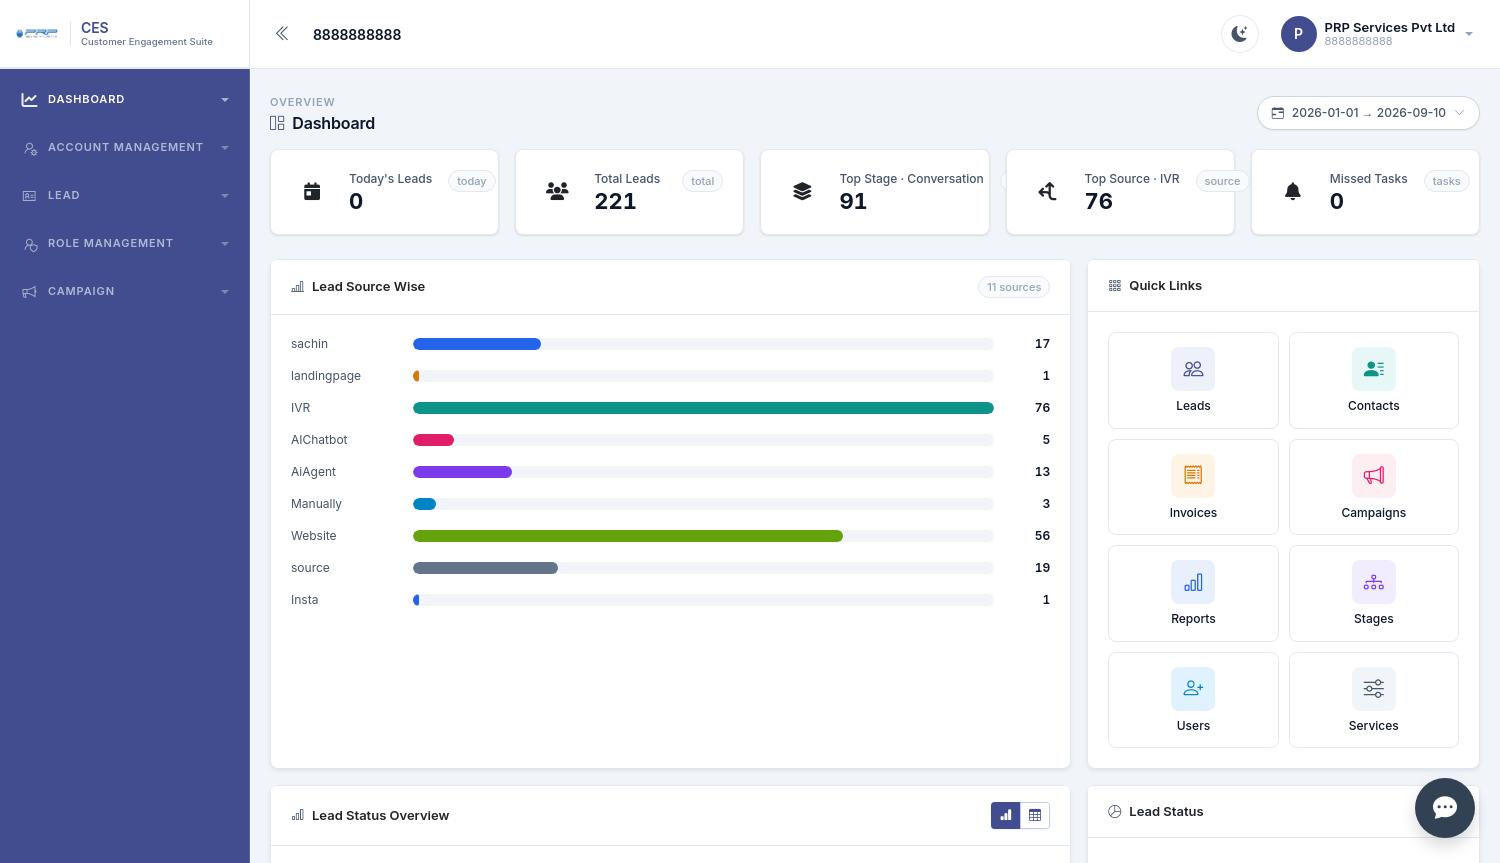Click split arrow icon in Top Source card

coord(1047,191)
